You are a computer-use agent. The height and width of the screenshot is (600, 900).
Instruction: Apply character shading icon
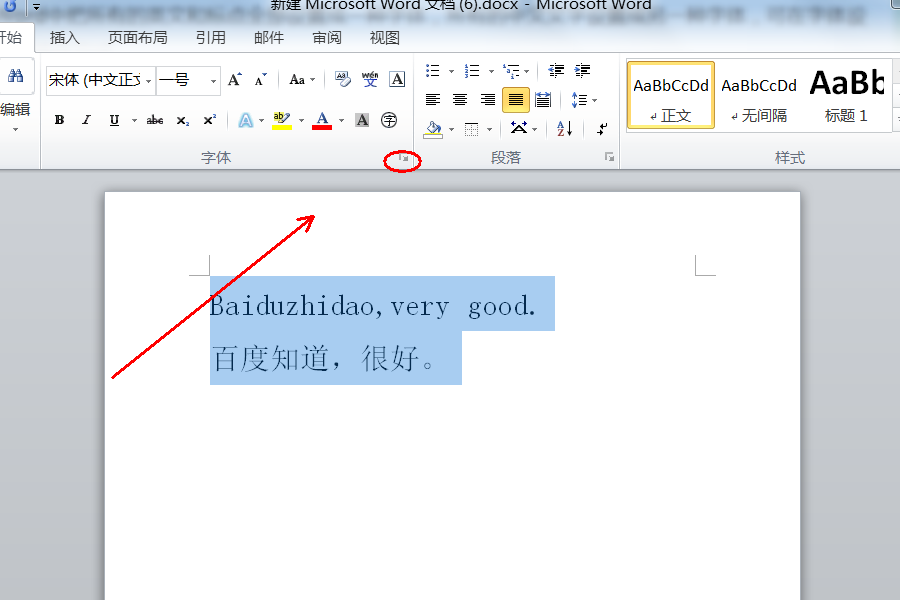(x=362, y=120)
